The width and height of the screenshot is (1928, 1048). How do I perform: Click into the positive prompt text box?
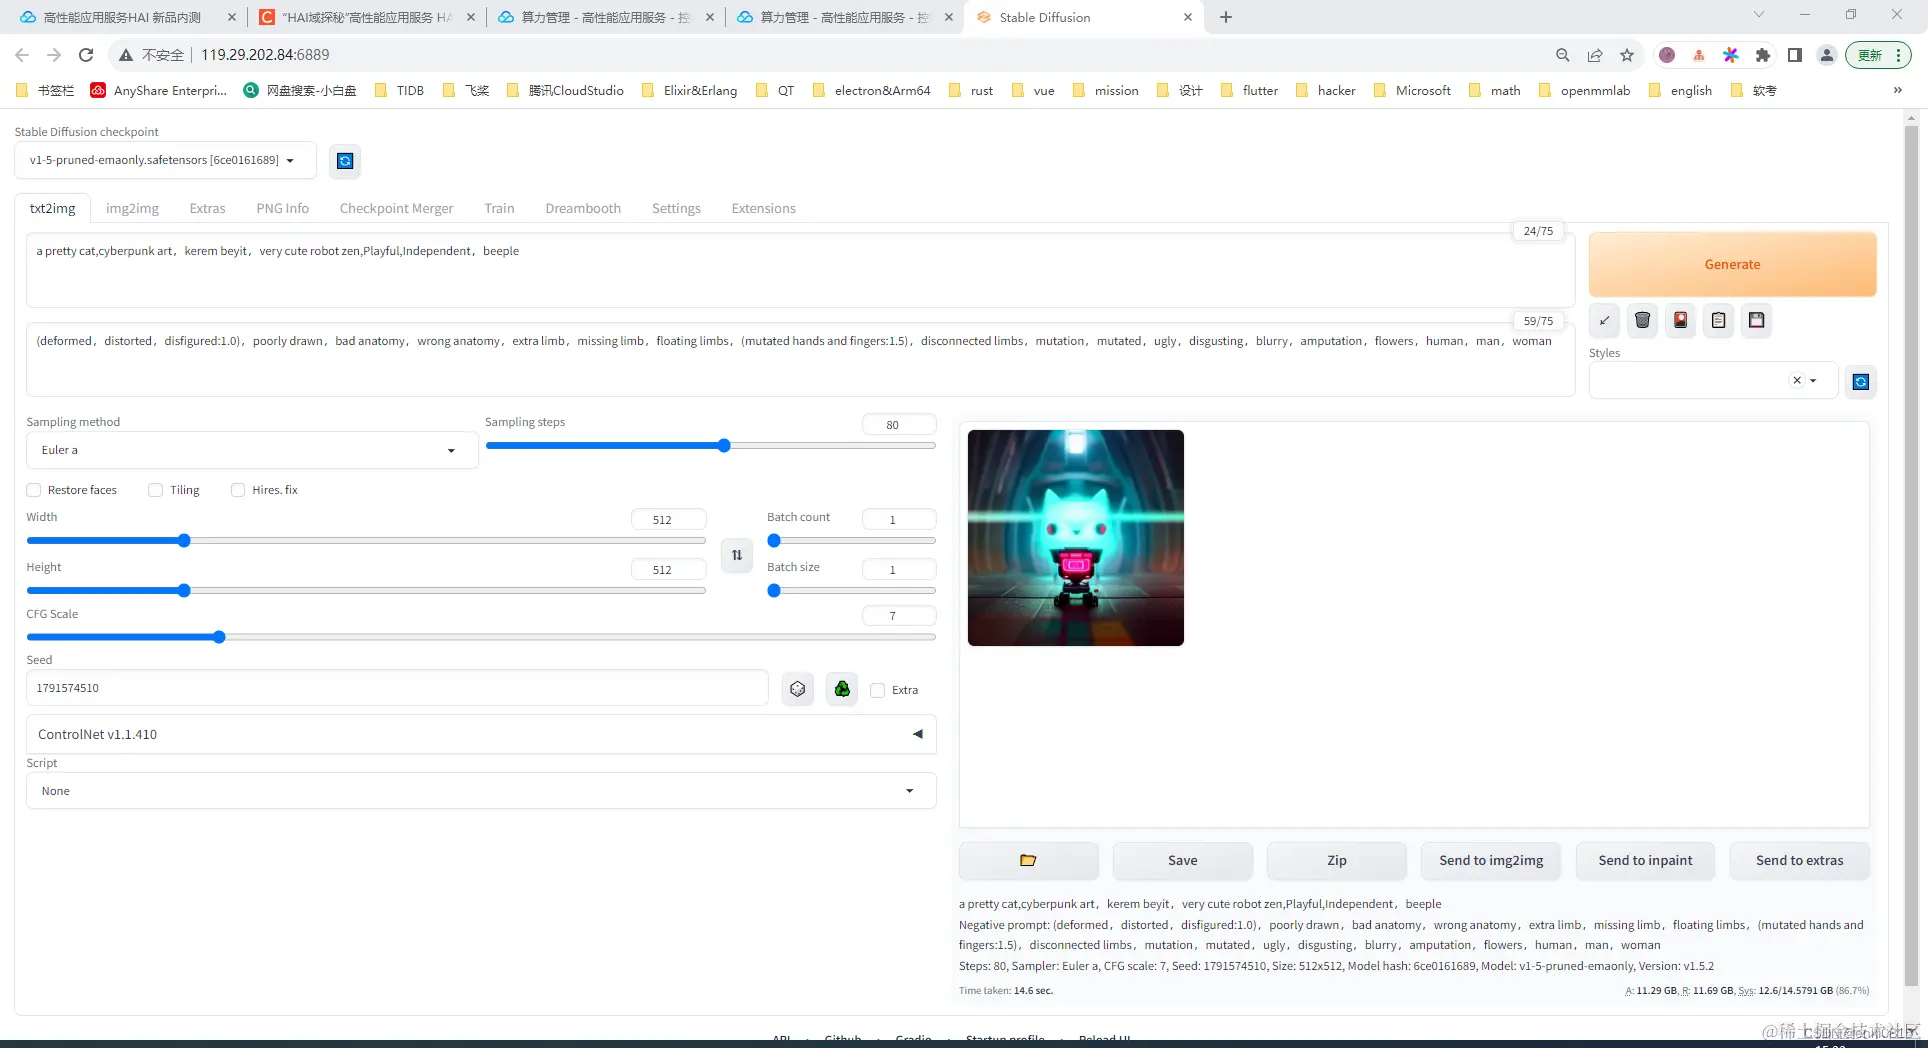[800, 270]
